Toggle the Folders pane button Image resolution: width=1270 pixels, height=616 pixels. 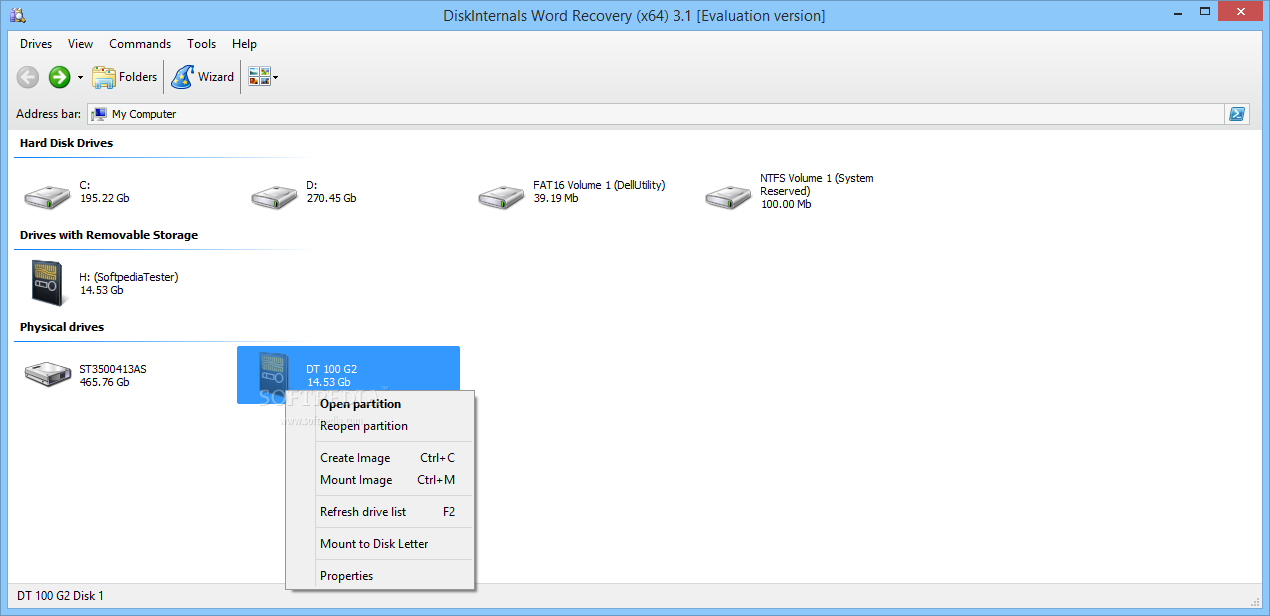click(x=125, y=77)
